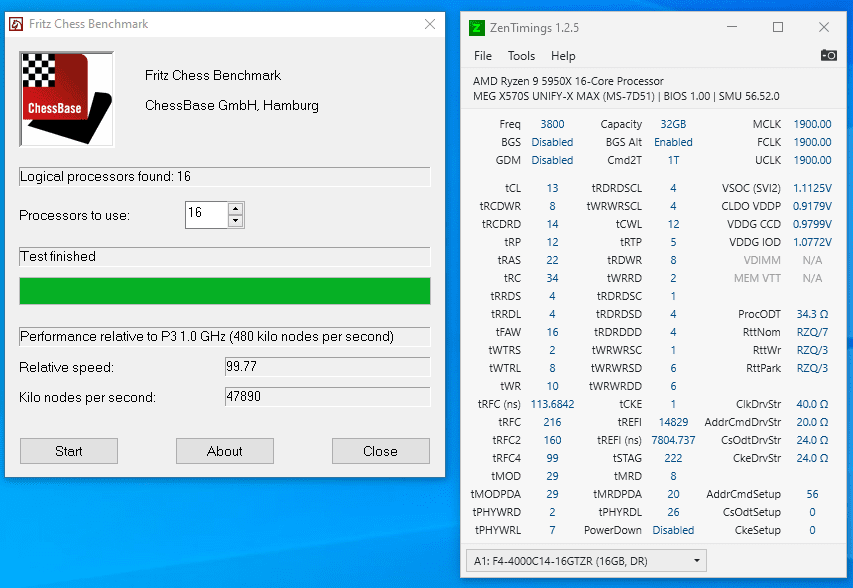Decrease Processors to use with down arrow
The height and width of the screenshot is (588, 853).
point(236,221)
